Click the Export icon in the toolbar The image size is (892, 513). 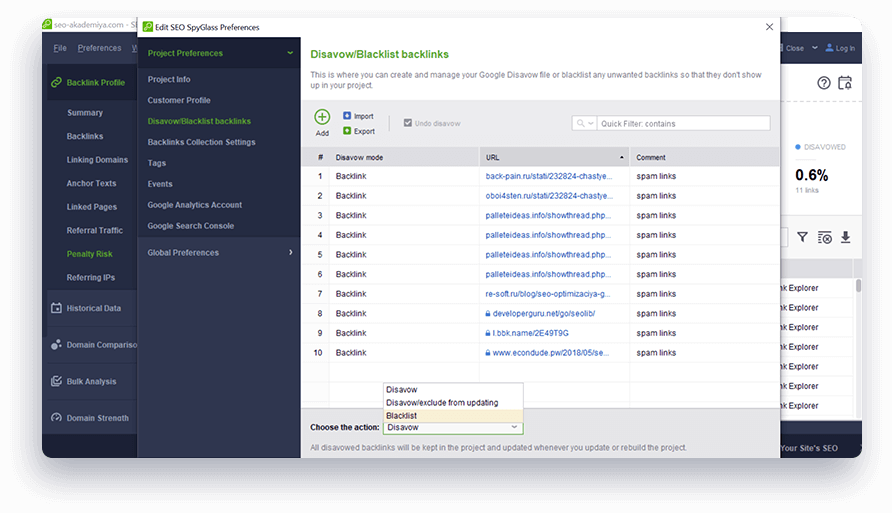347,131
